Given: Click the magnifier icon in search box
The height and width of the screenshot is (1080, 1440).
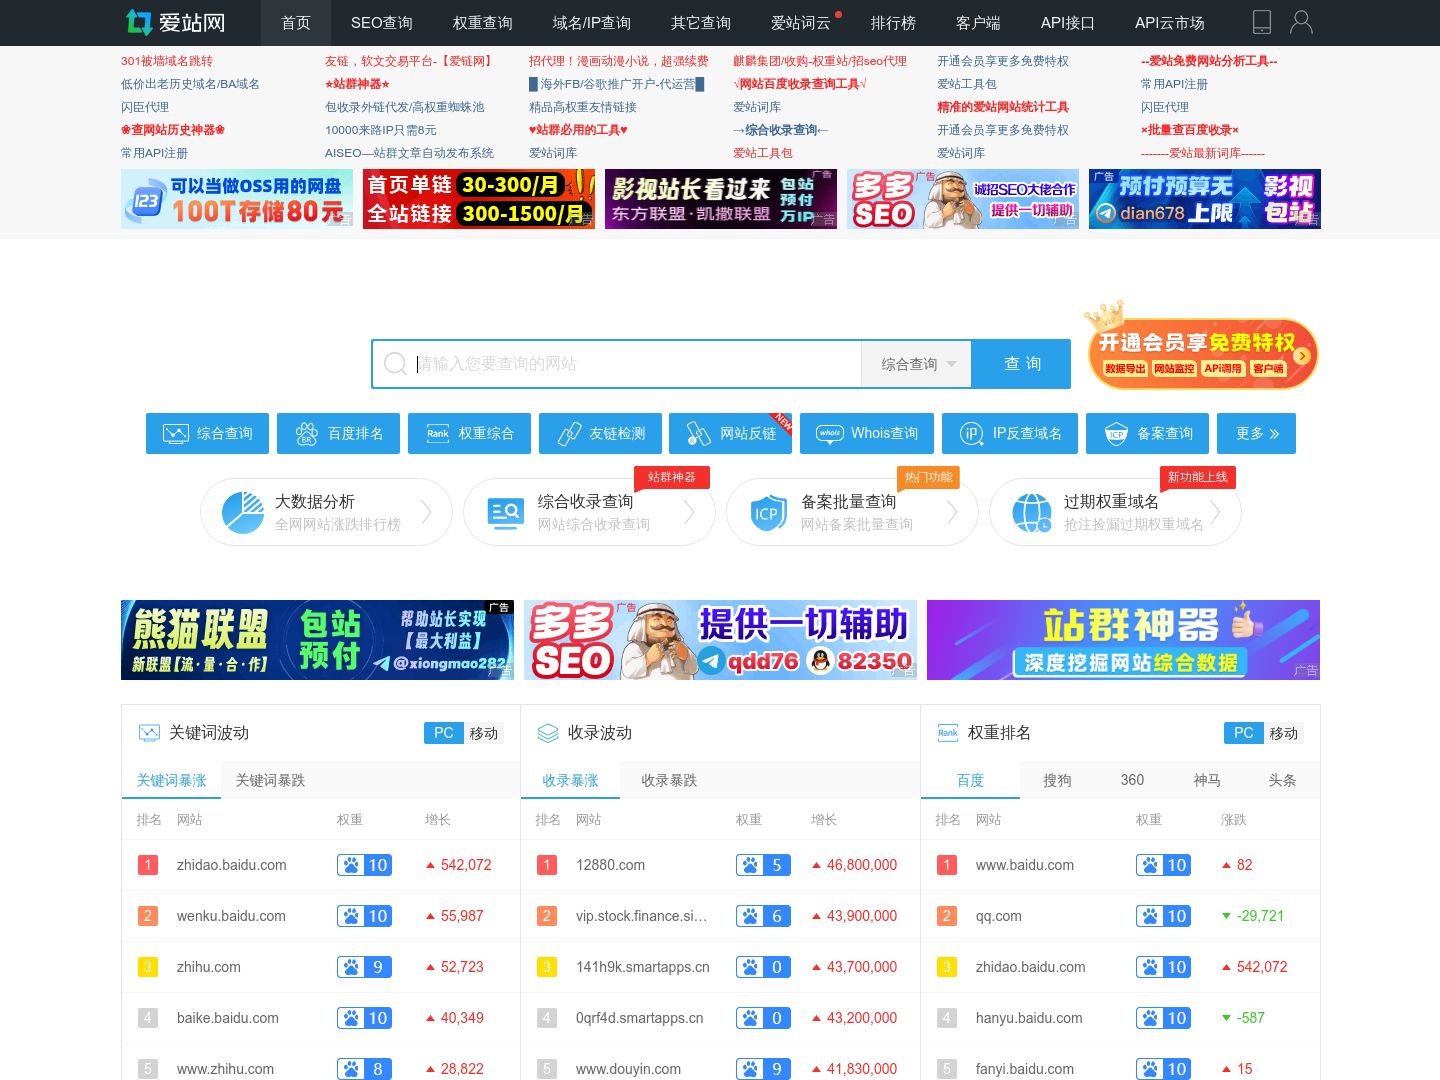Looking at the screenshot, I should click(x=395, y=363).
